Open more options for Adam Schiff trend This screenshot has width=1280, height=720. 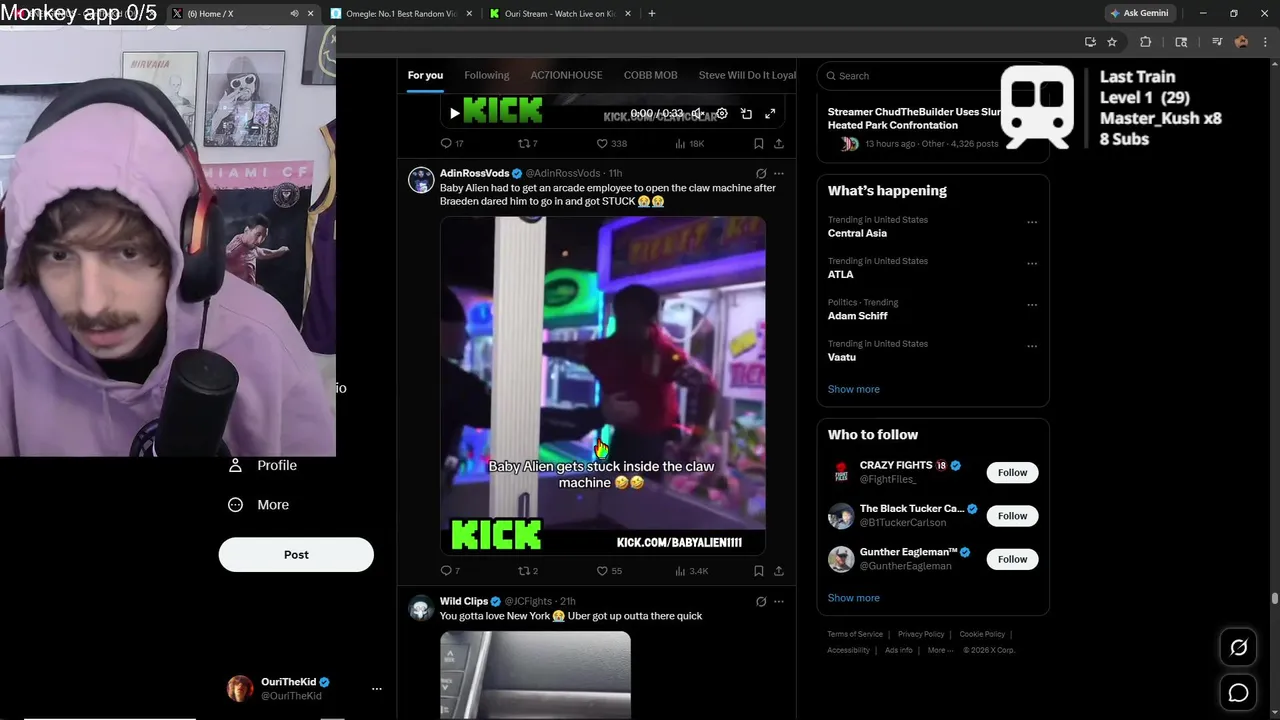[1032, 305]
